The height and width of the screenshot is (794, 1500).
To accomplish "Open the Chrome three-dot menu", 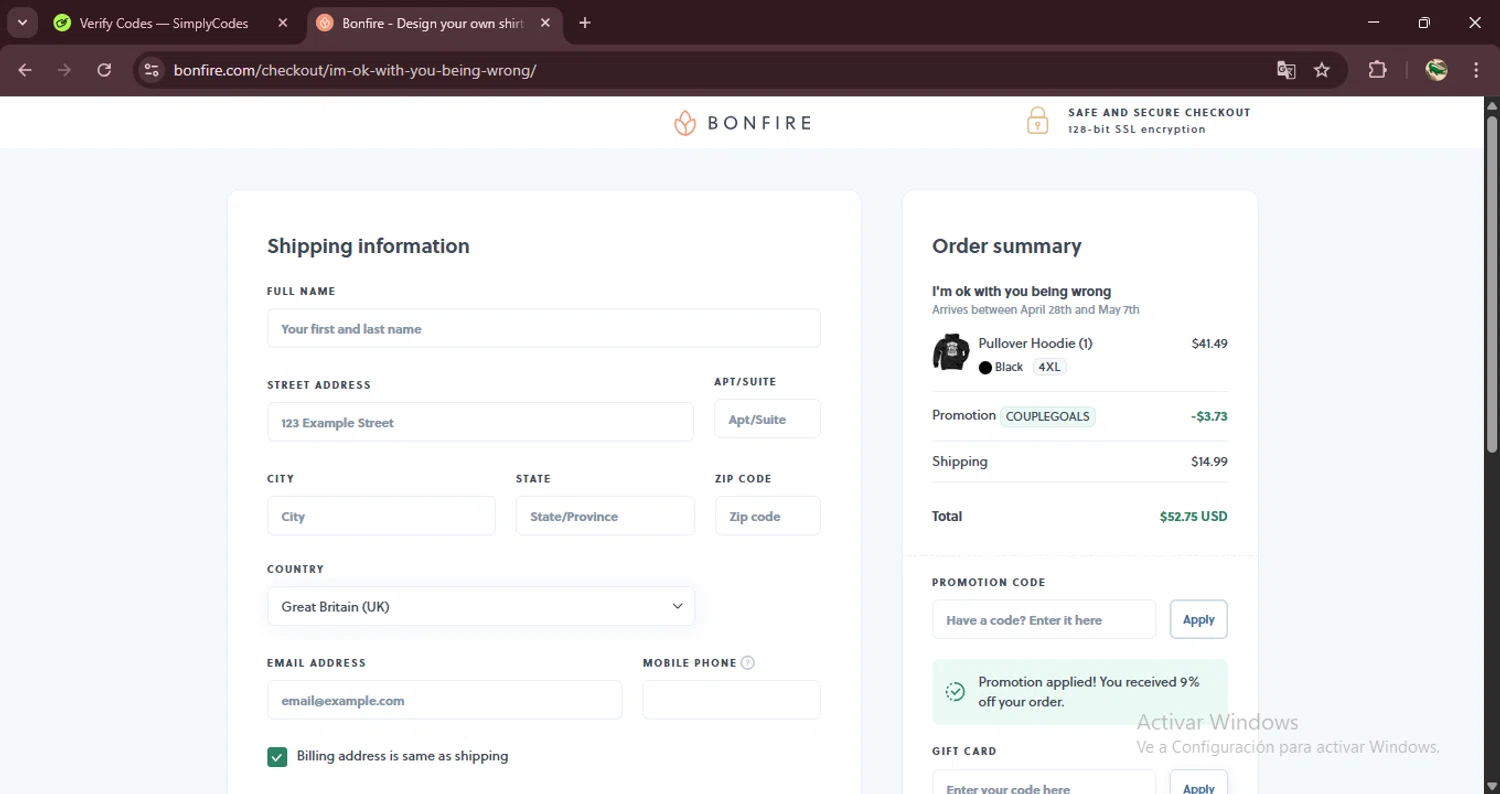I will [1476, 70].
